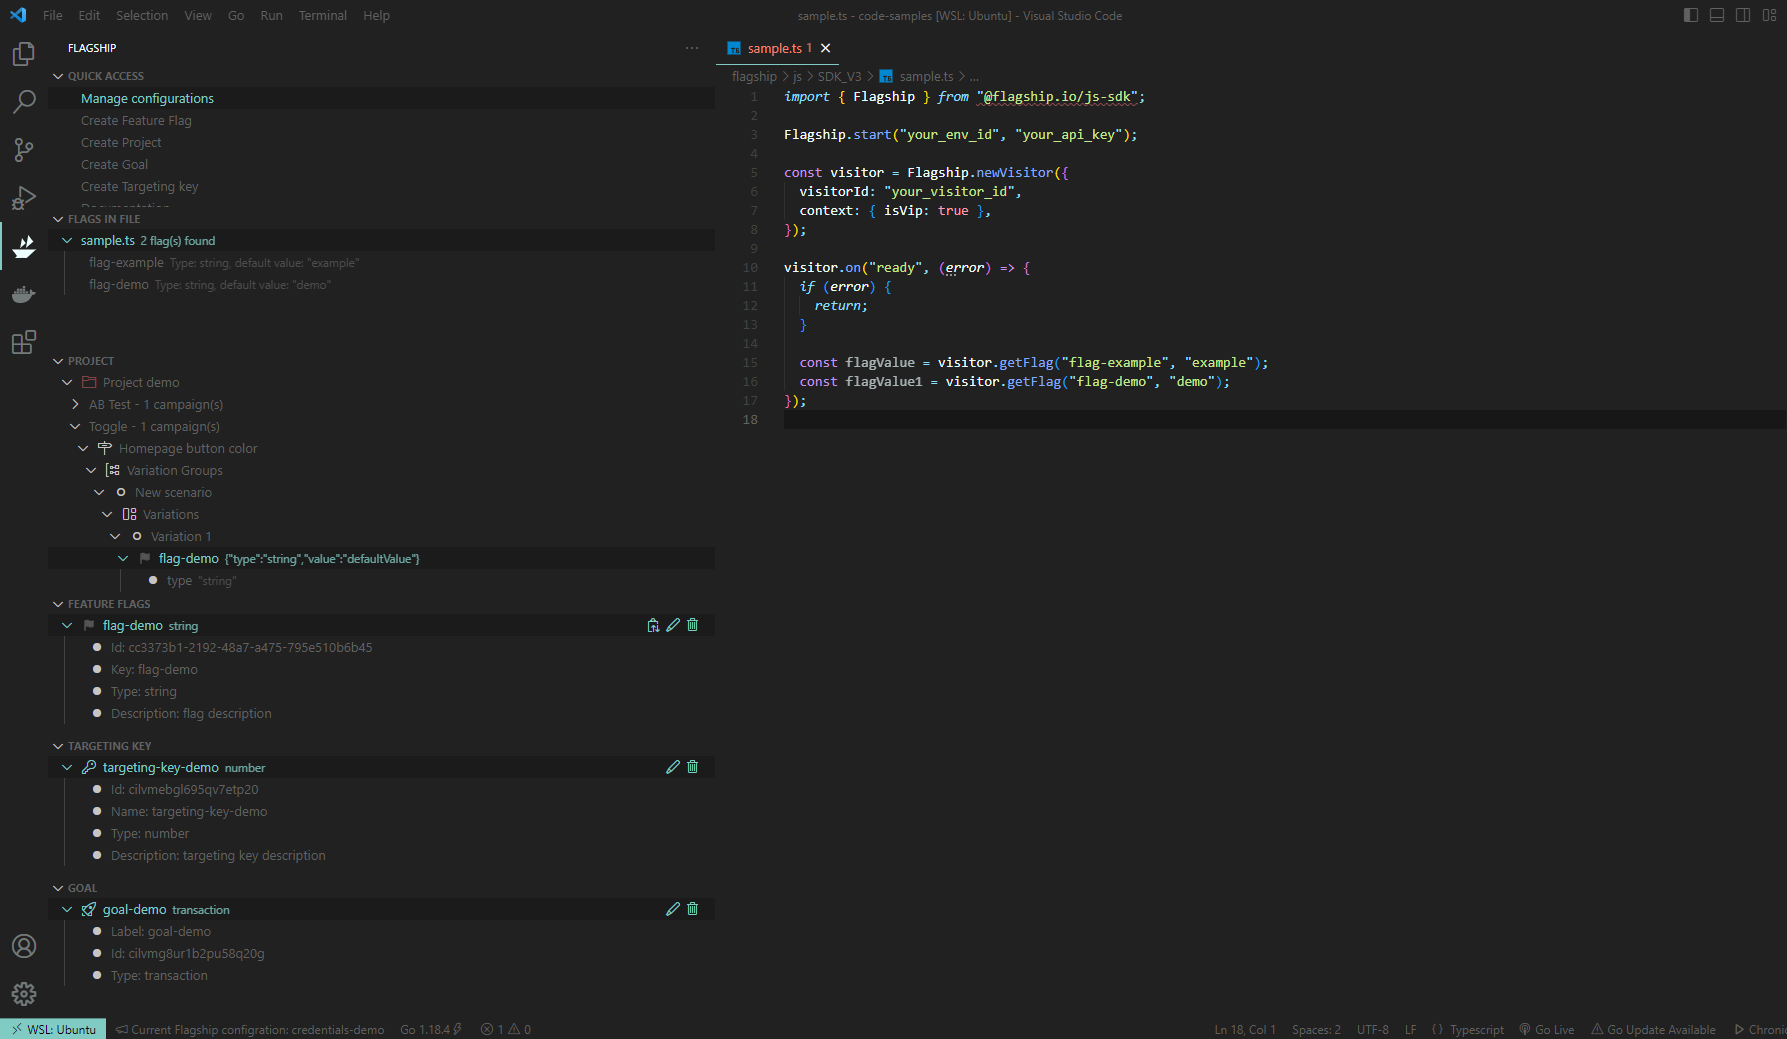The image size is (1787, 1039).
Task: Open Flagship view more actions menu
Action: point(692,48)
